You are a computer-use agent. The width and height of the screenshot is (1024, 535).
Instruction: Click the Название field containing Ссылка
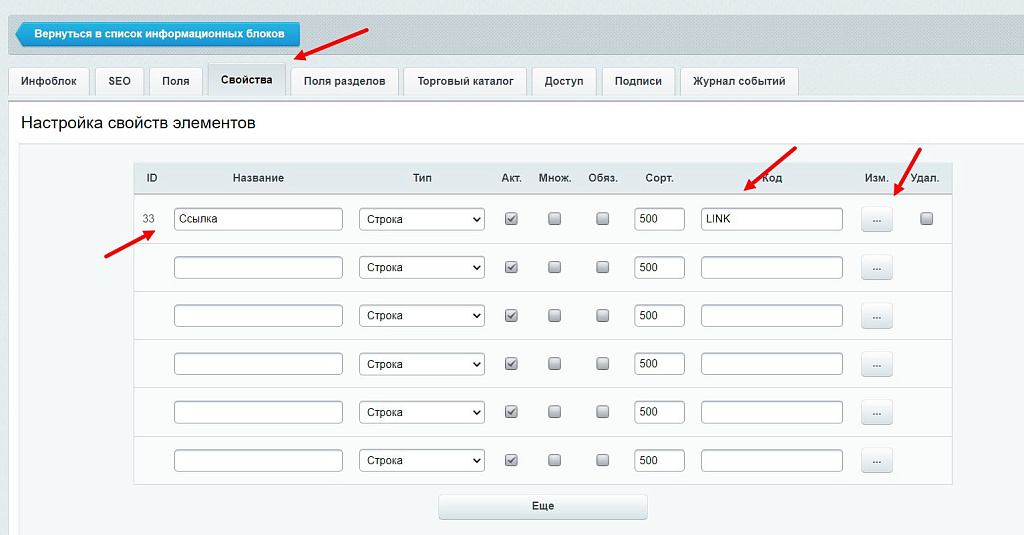(x=258, y=219)
